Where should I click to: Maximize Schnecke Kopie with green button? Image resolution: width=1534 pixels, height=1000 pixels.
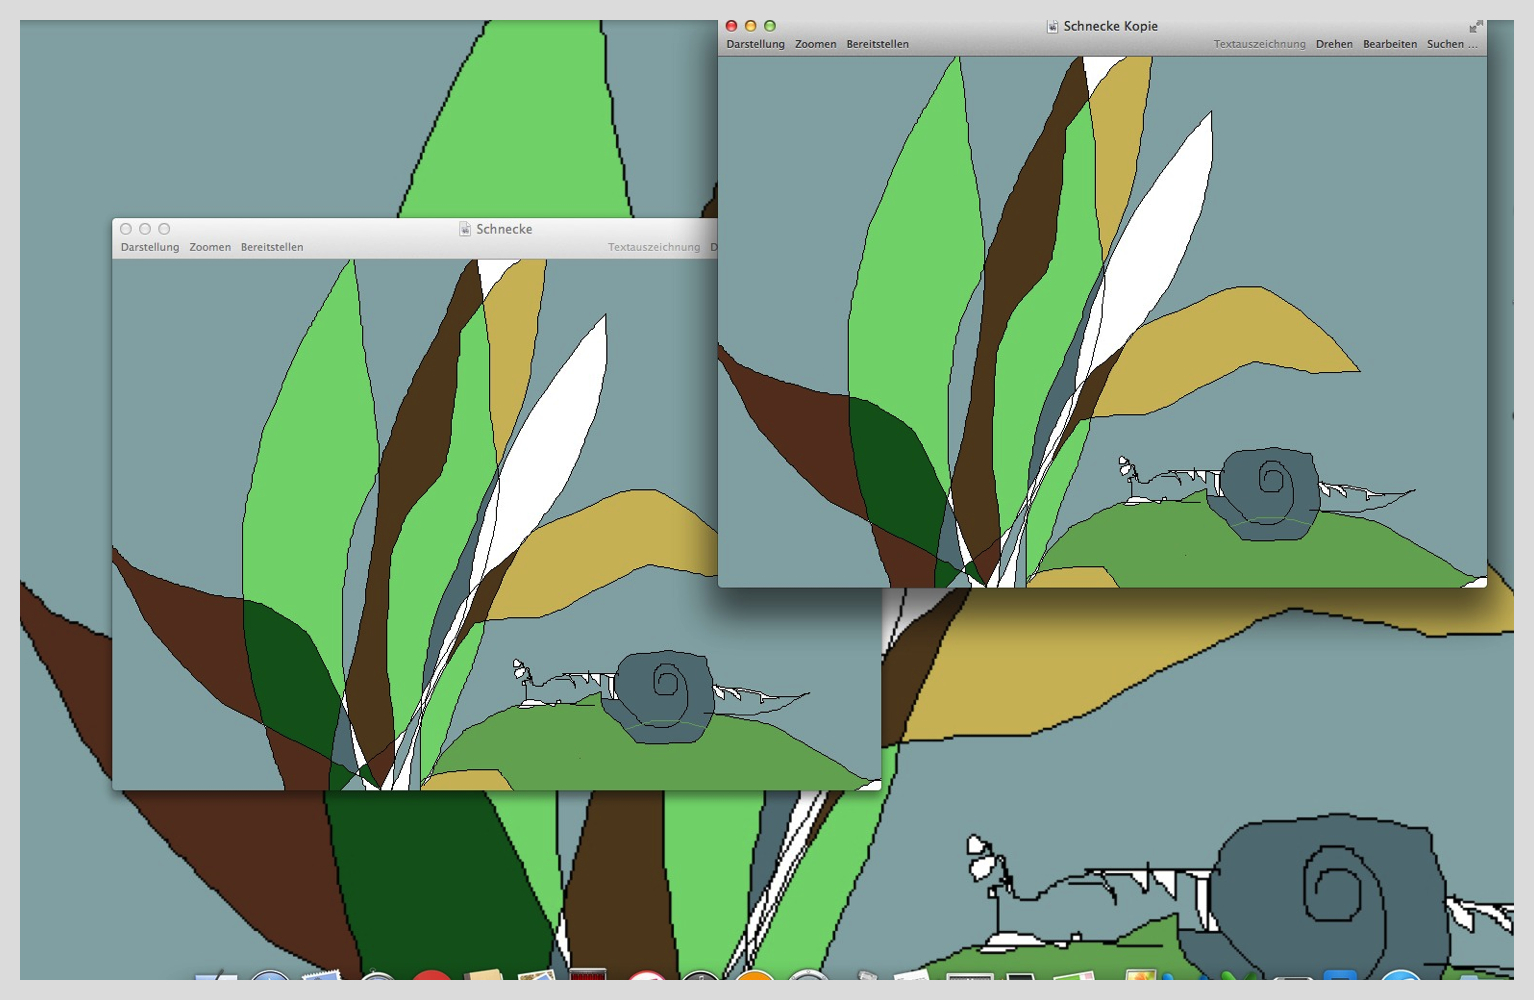coord(769,26)
